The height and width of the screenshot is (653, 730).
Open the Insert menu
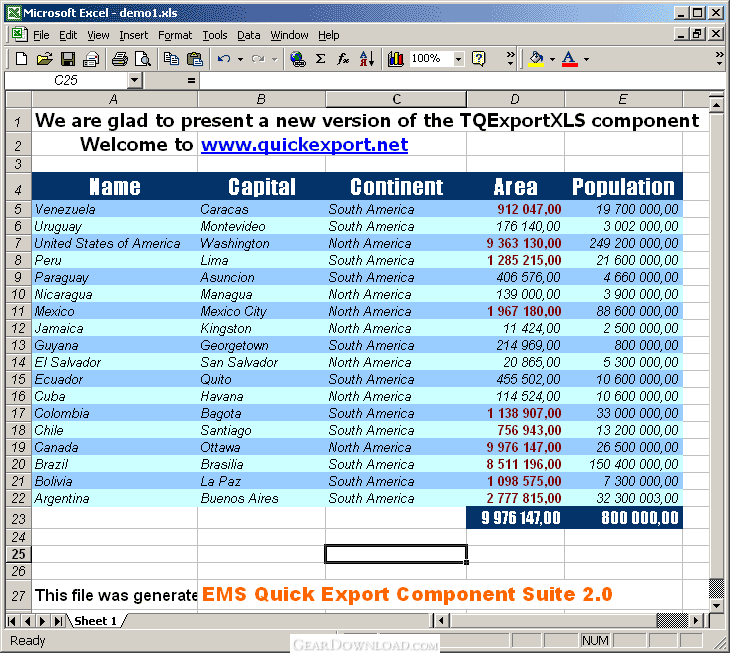[134, 35]
